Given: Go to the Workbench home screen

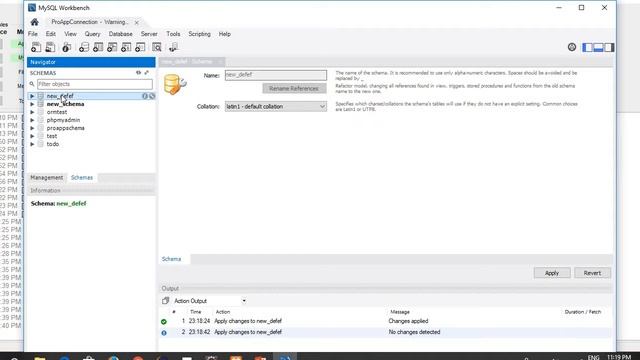Looking at the screenshot, I should [x=35, y=22].
